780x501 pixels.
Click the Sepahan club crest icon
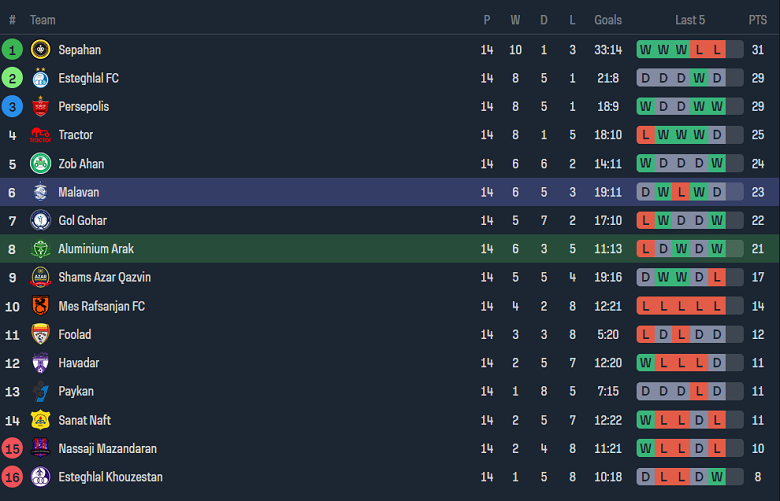coord(40,50)
